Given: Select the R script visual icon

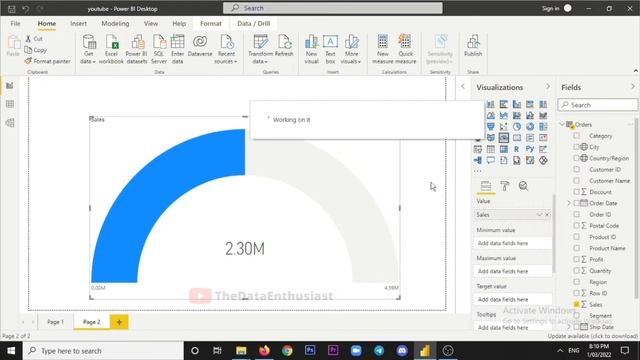Looking at the screenshot, I should click(517, 149).
